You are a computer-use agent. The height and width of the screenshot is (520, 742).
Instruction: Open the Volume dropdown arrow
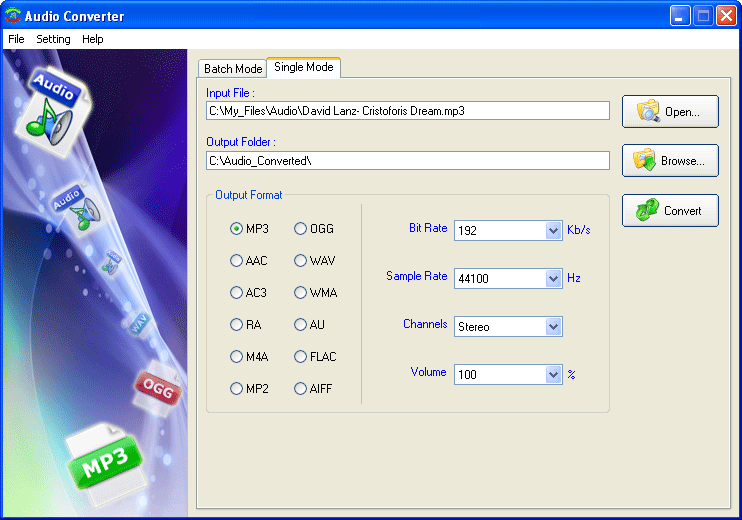point(553,374)
